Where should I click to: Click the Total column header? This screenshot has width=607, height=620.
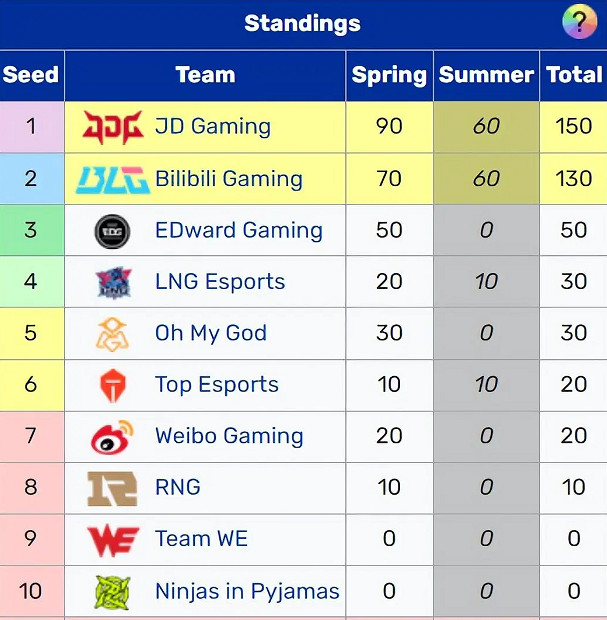point(574,75)
